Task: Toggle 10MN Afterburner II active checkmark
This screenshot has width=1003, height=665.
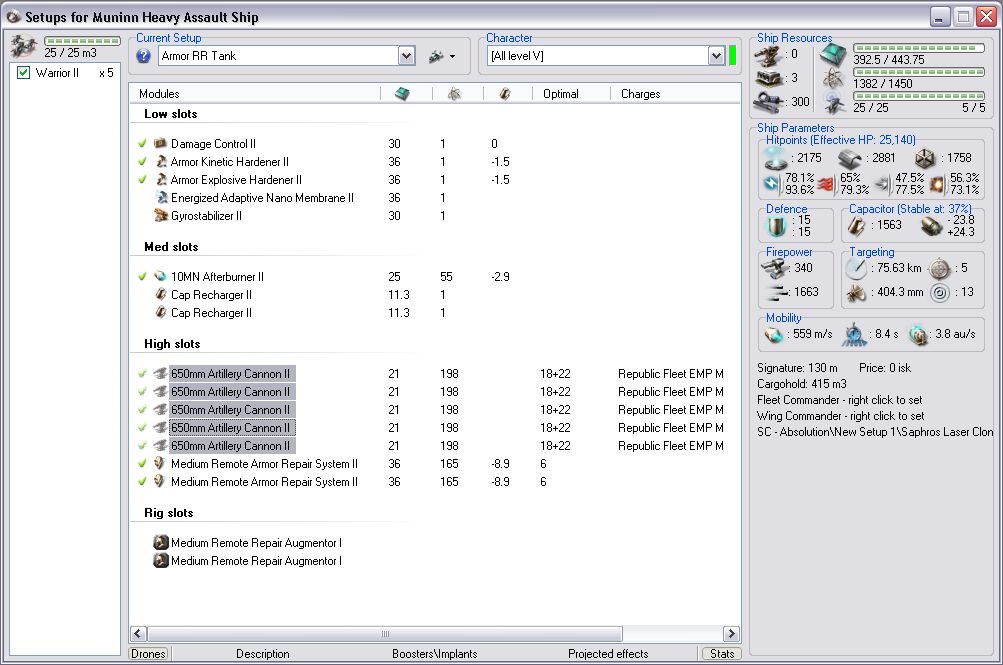Action: point(142,276)
